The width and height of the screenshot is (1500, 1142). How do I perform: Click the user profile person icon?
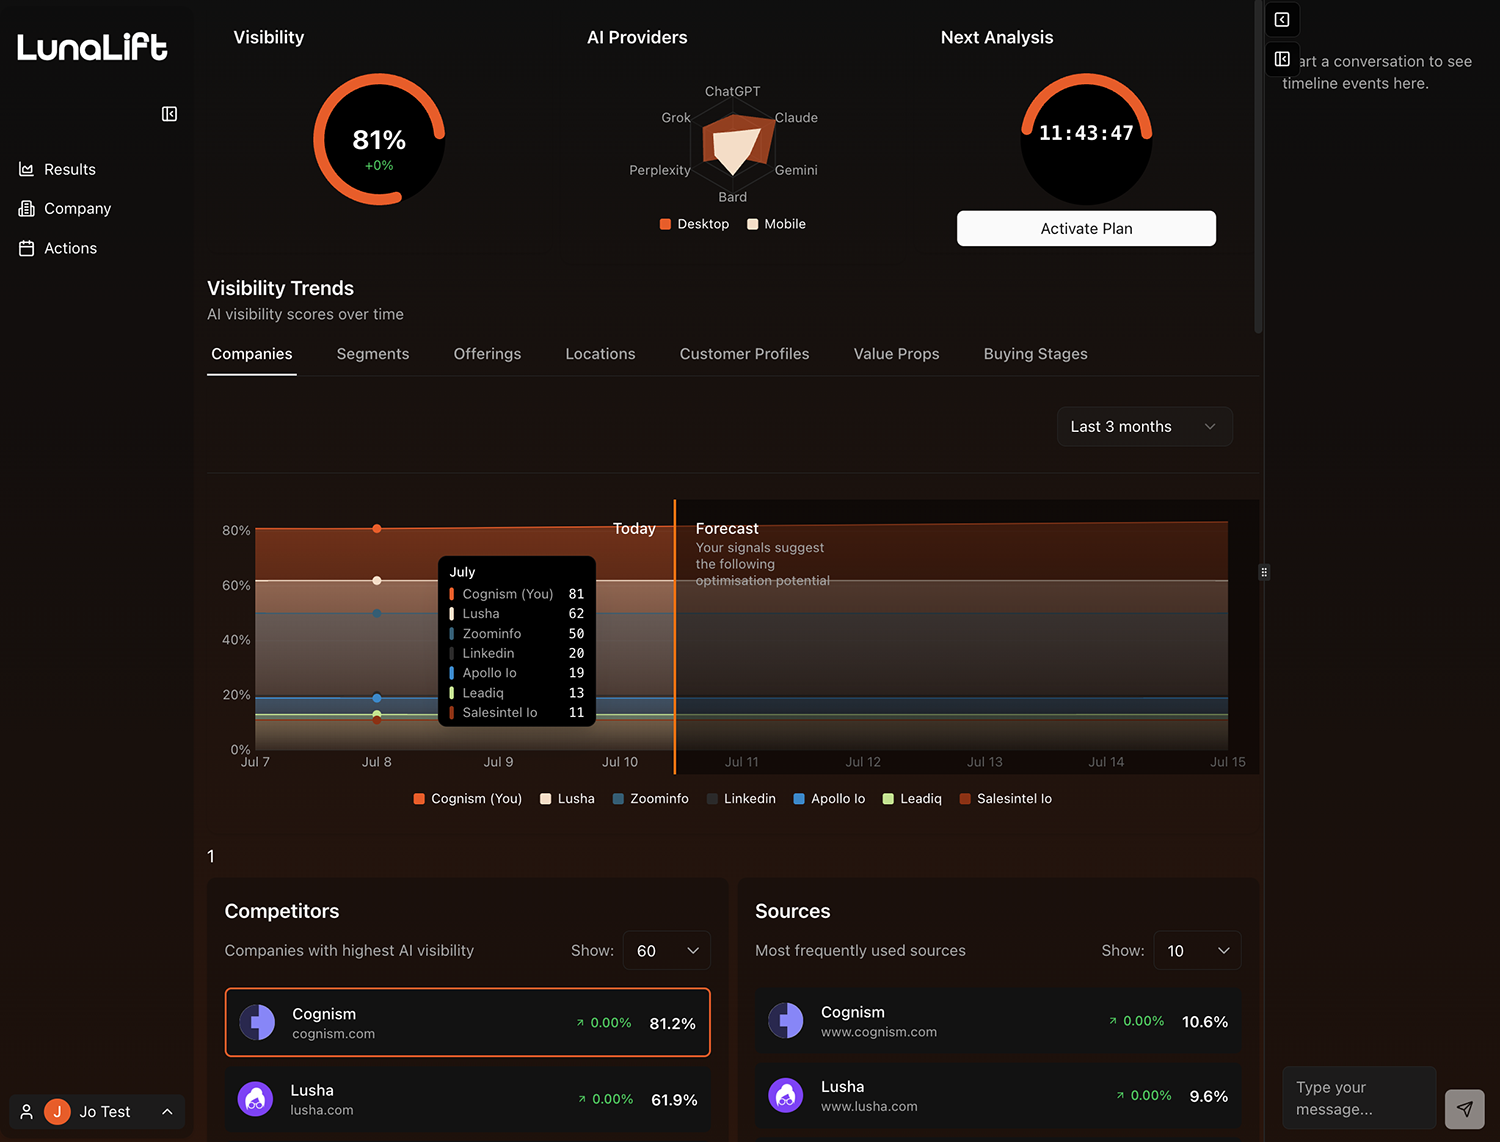pyautogui.click(x=27, y=1112)
